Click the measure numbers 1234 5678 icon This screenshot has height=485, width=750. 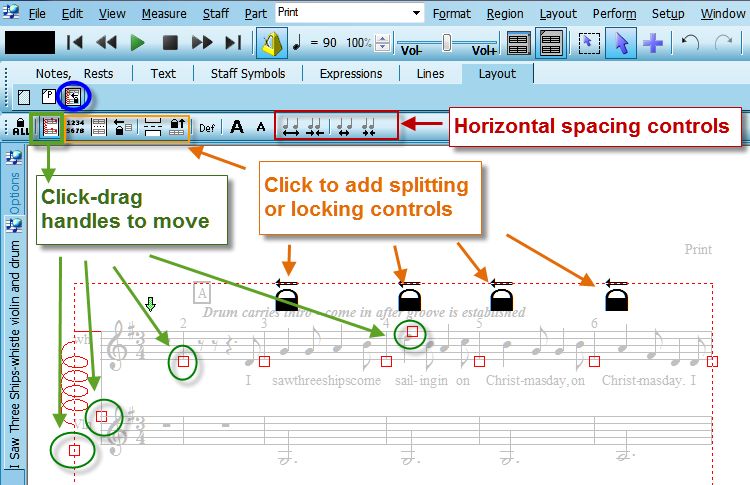75,127
